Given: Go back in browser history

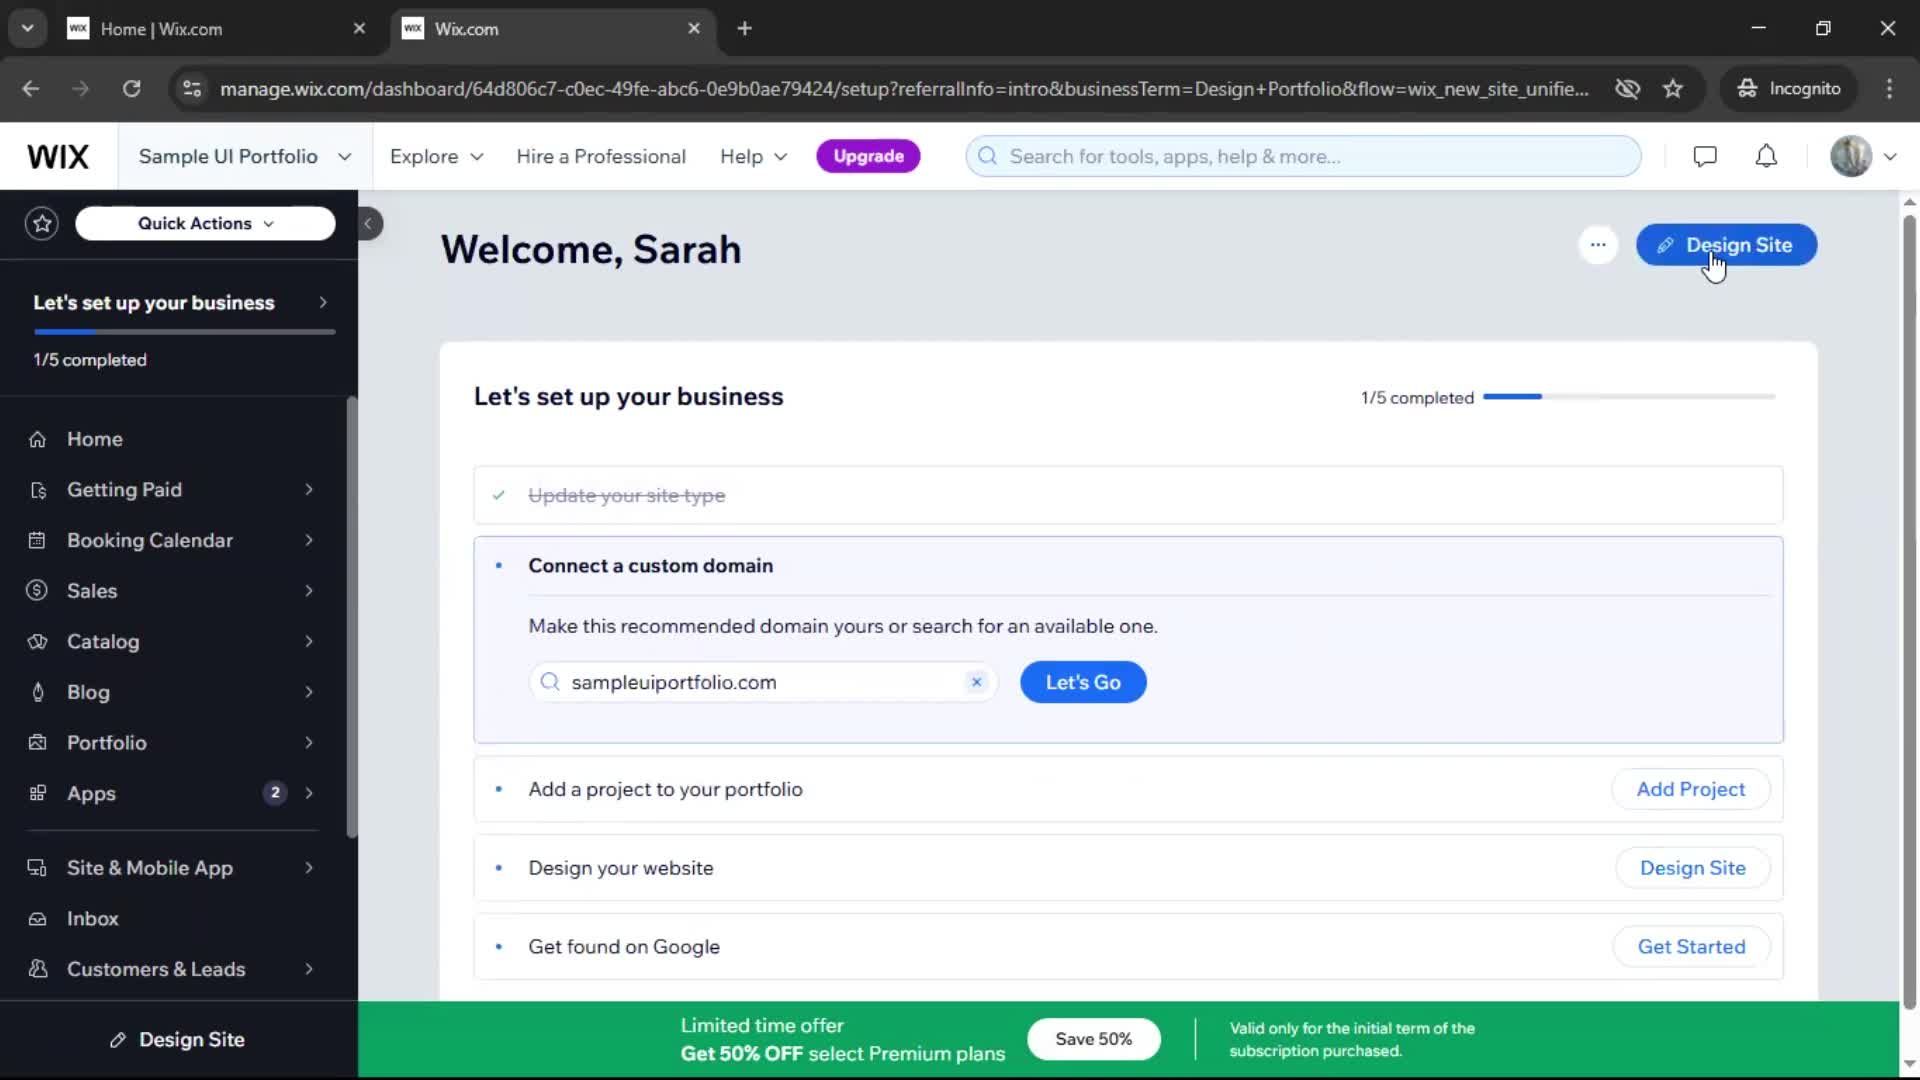Looking at the screenshot, I should pyautogui.click(x=31, y=89).
